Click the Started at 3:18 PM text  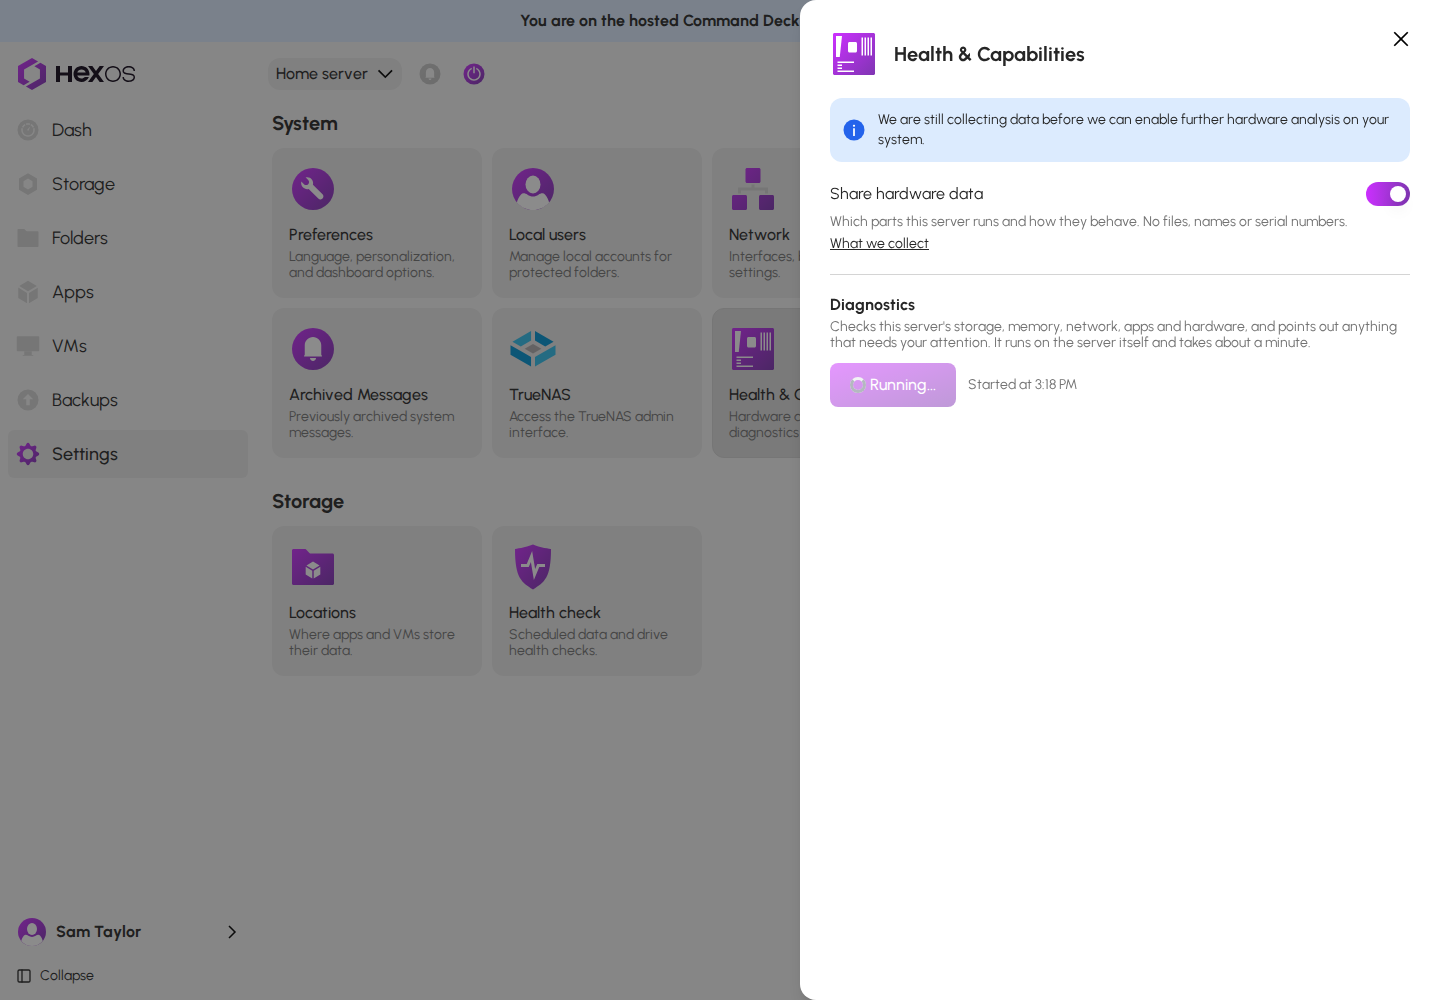tap(1022, 385)
